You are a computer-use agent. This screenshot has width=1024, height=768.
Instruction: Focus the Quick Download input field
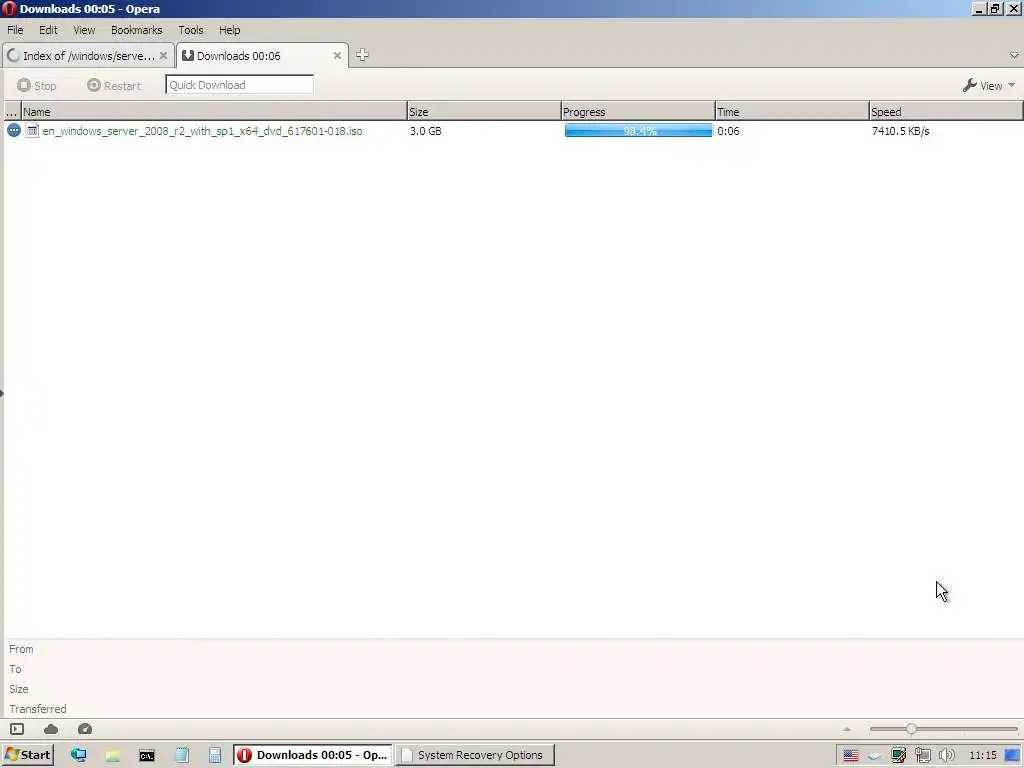point(239,85)
